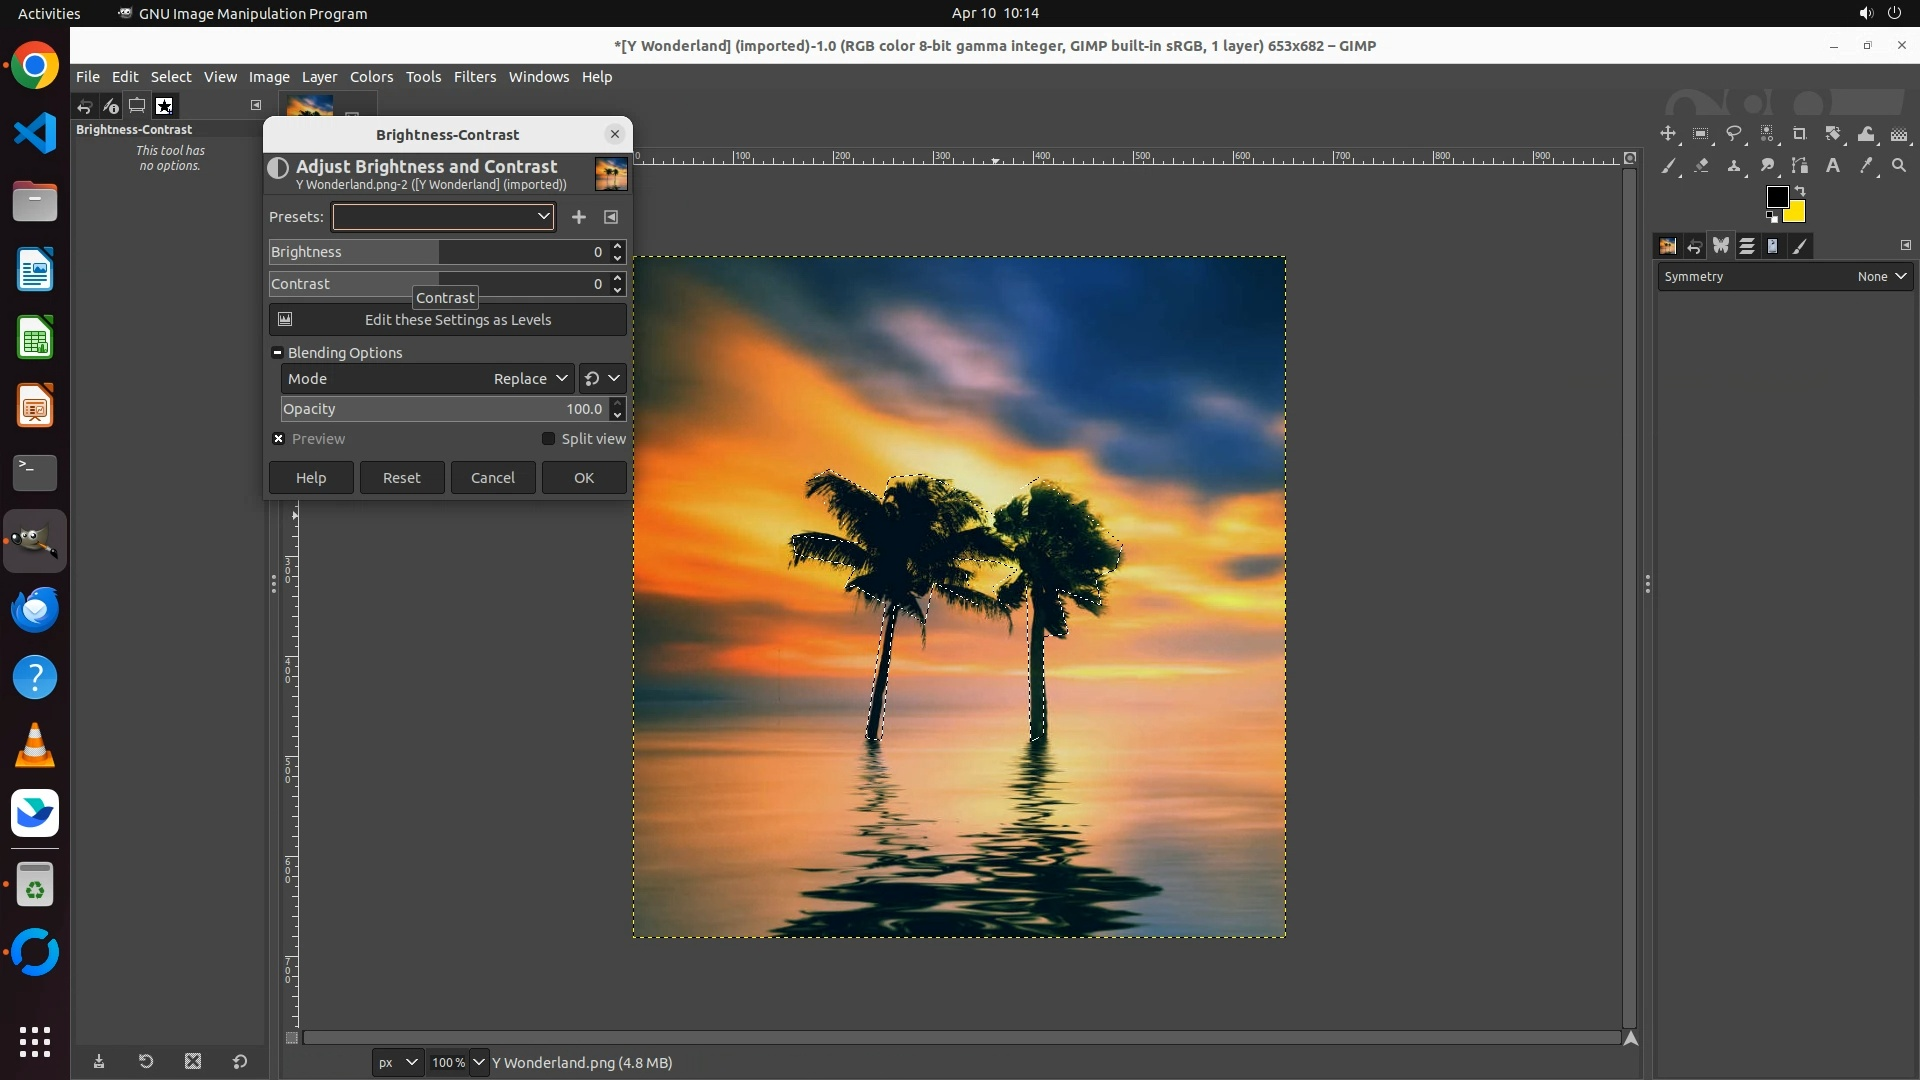This screenshot has height=1080, width=1920.
Task: Swap foreground and background colors
Action: 1800,191
